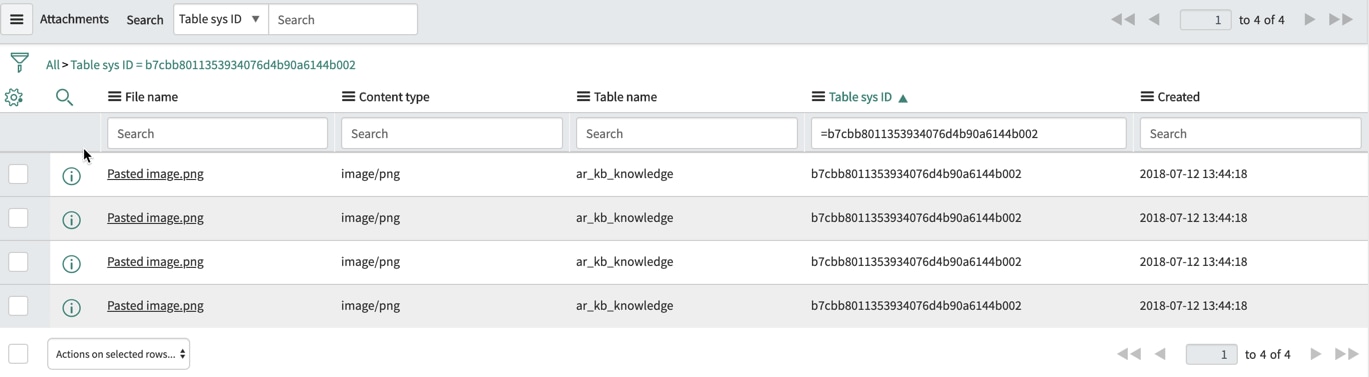
Task: Toggle the column search magnifier icon
Action: point(64,97)
